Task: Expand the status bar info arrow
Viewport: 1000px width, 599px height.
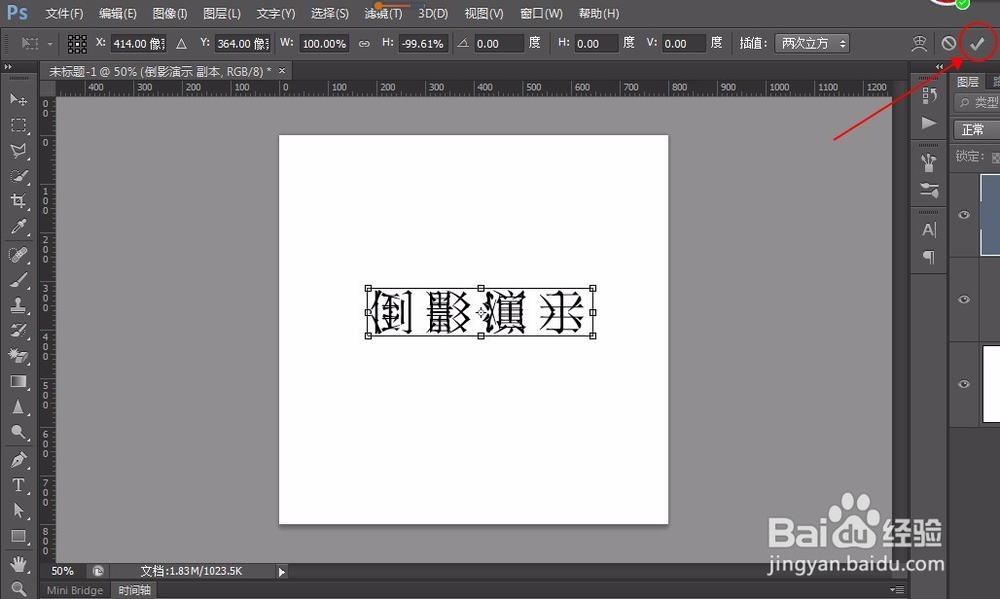Action: [x=282, y=572]
